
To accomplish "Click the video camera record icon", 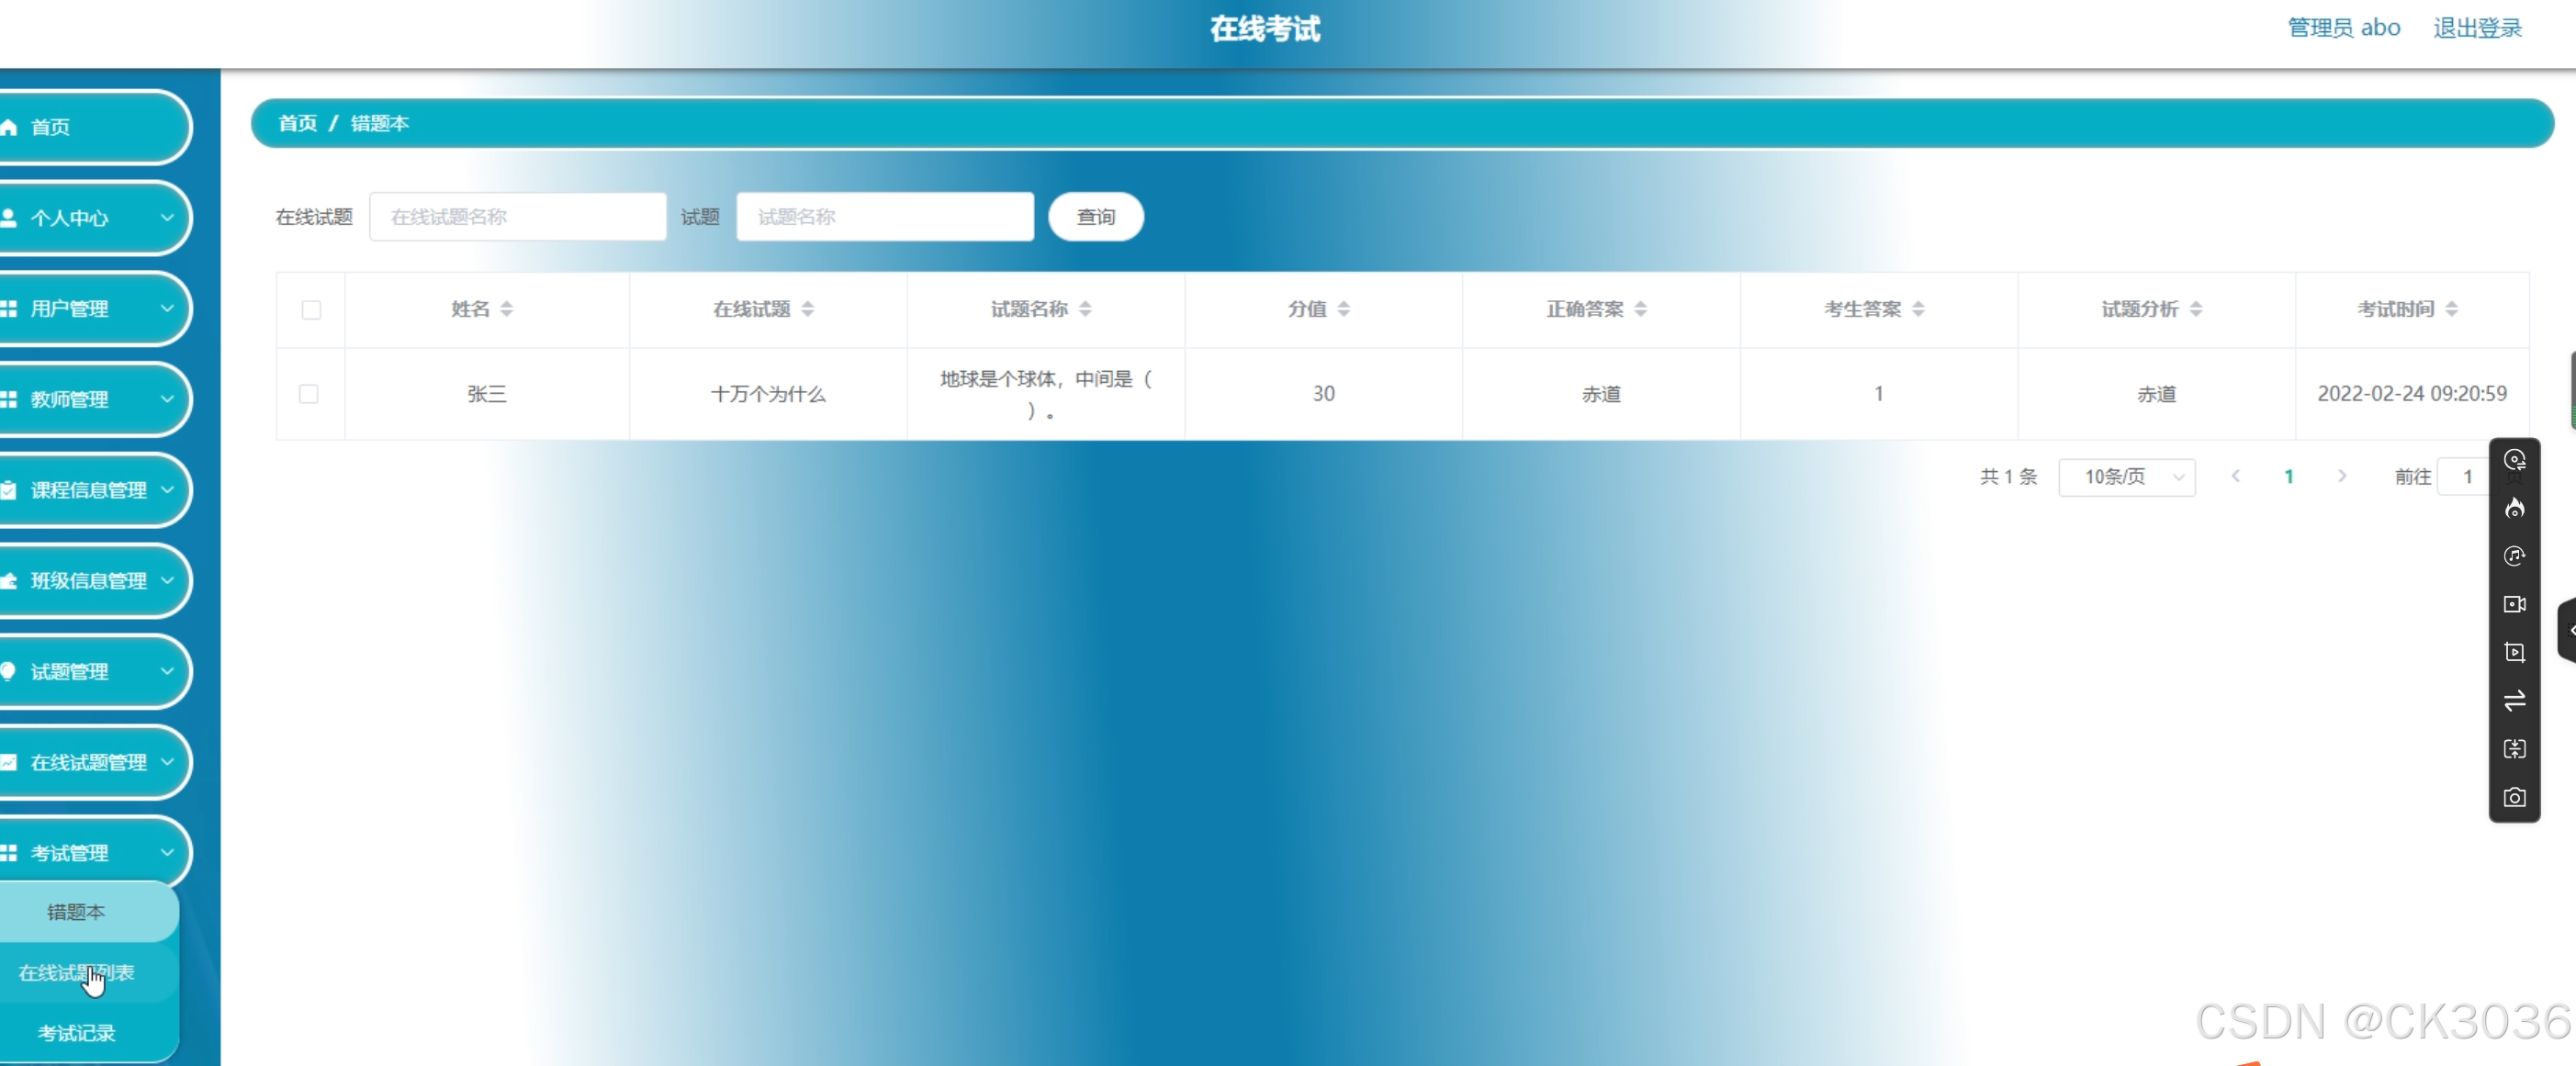I will 2514,604.
